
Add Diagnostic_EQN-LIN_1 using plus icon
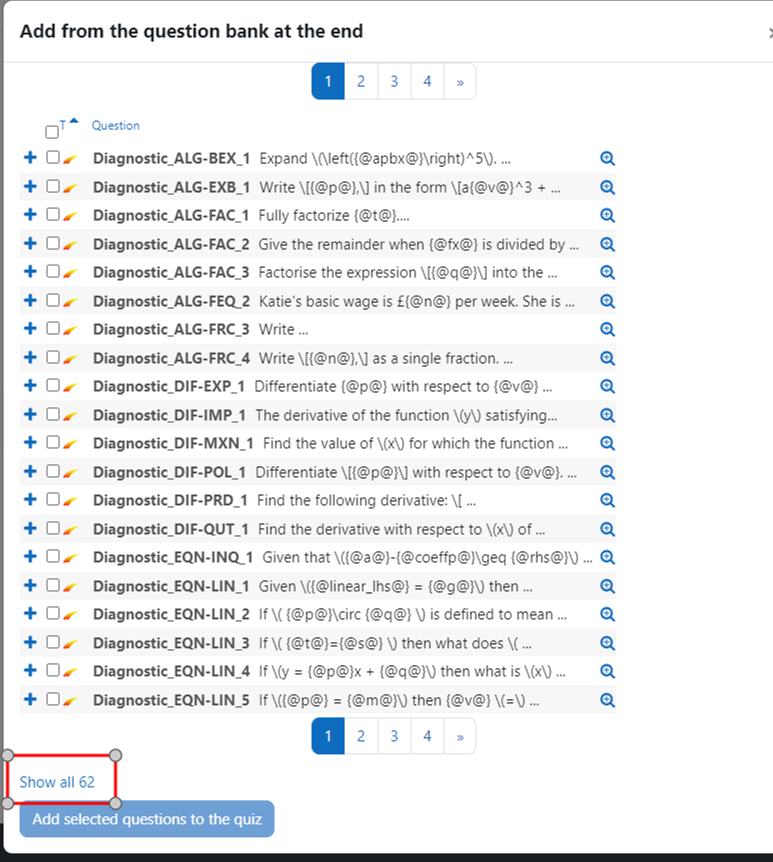[x=30, y=585]
